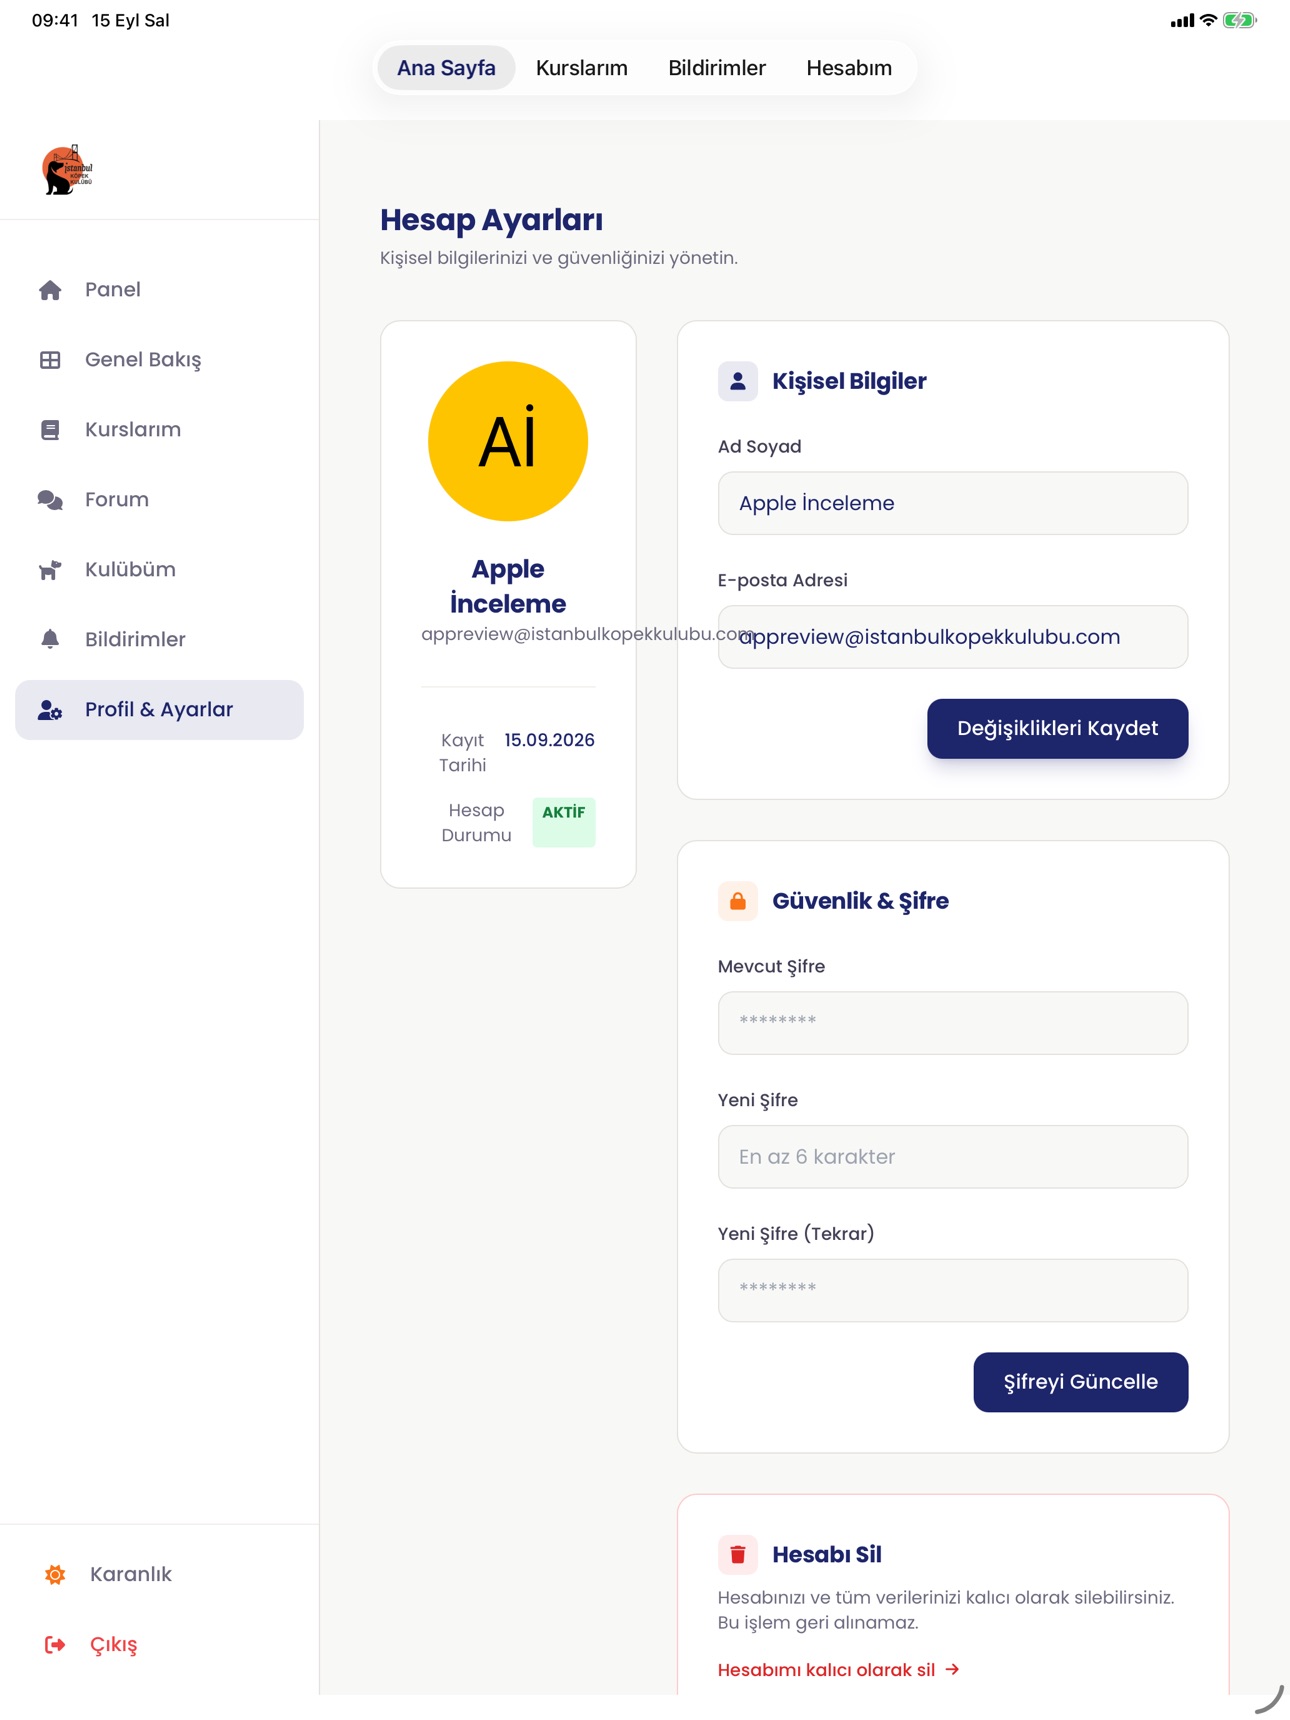Viewport: 1290px width, 1720px height.
Task: Click the Profil & Ayarlar user-gear icon
Action: [50, 710]
